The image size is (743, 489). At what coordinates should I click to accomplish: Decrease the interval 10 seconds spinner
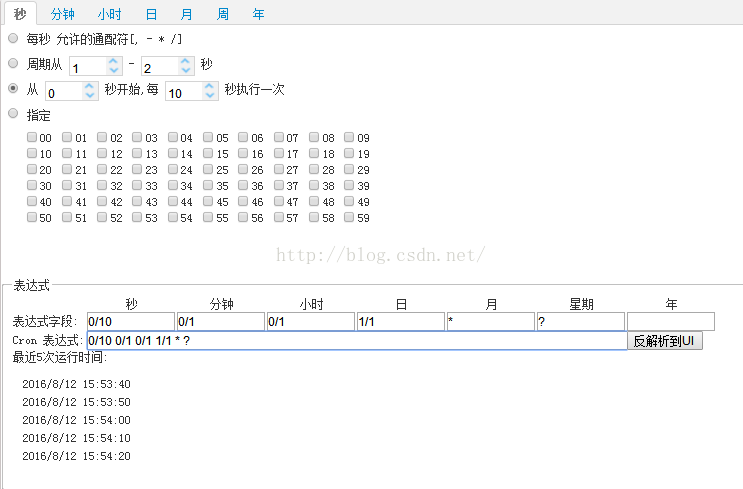[x=209, y=95]
